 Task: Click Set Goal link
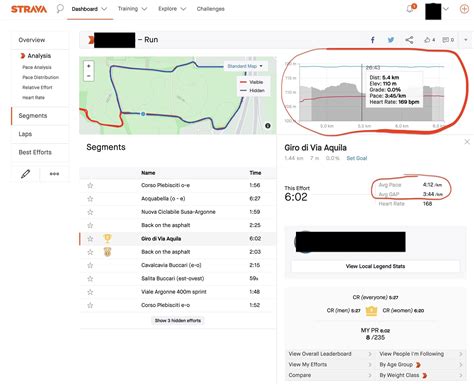(356, 158)
